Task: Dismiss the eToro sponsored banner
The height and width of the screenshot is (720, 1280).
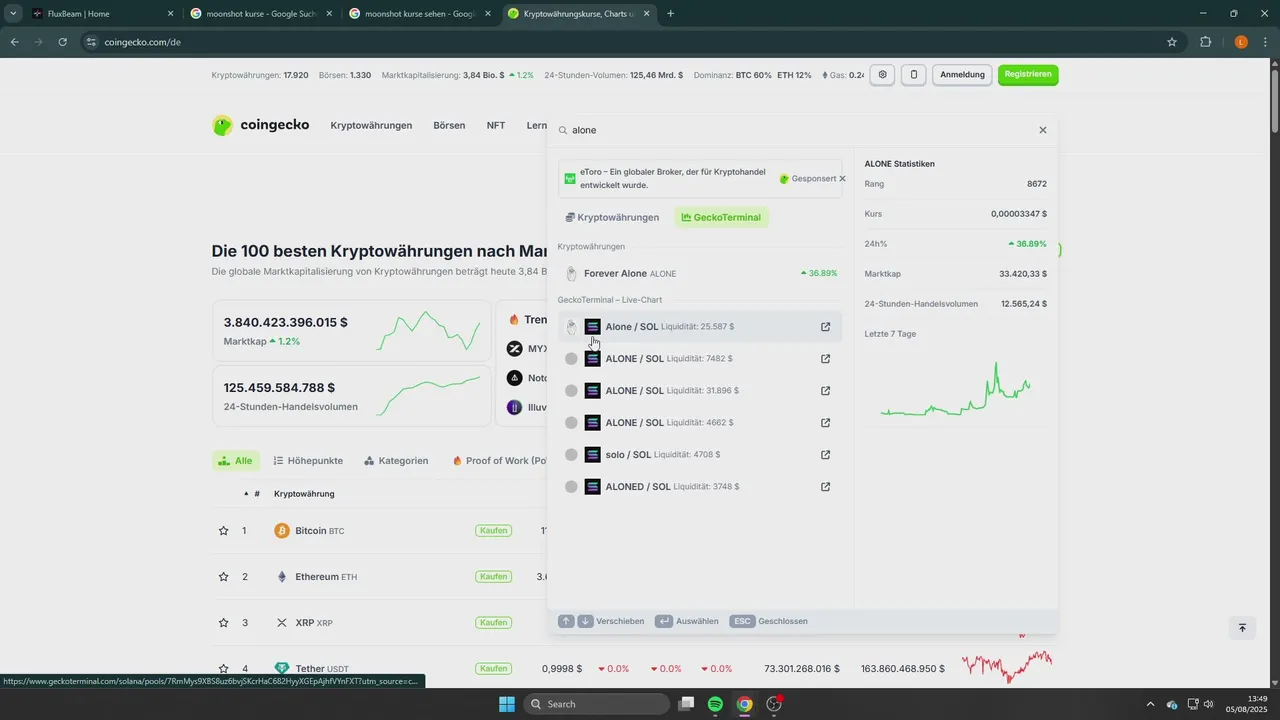Action: (x=842, y=178)
